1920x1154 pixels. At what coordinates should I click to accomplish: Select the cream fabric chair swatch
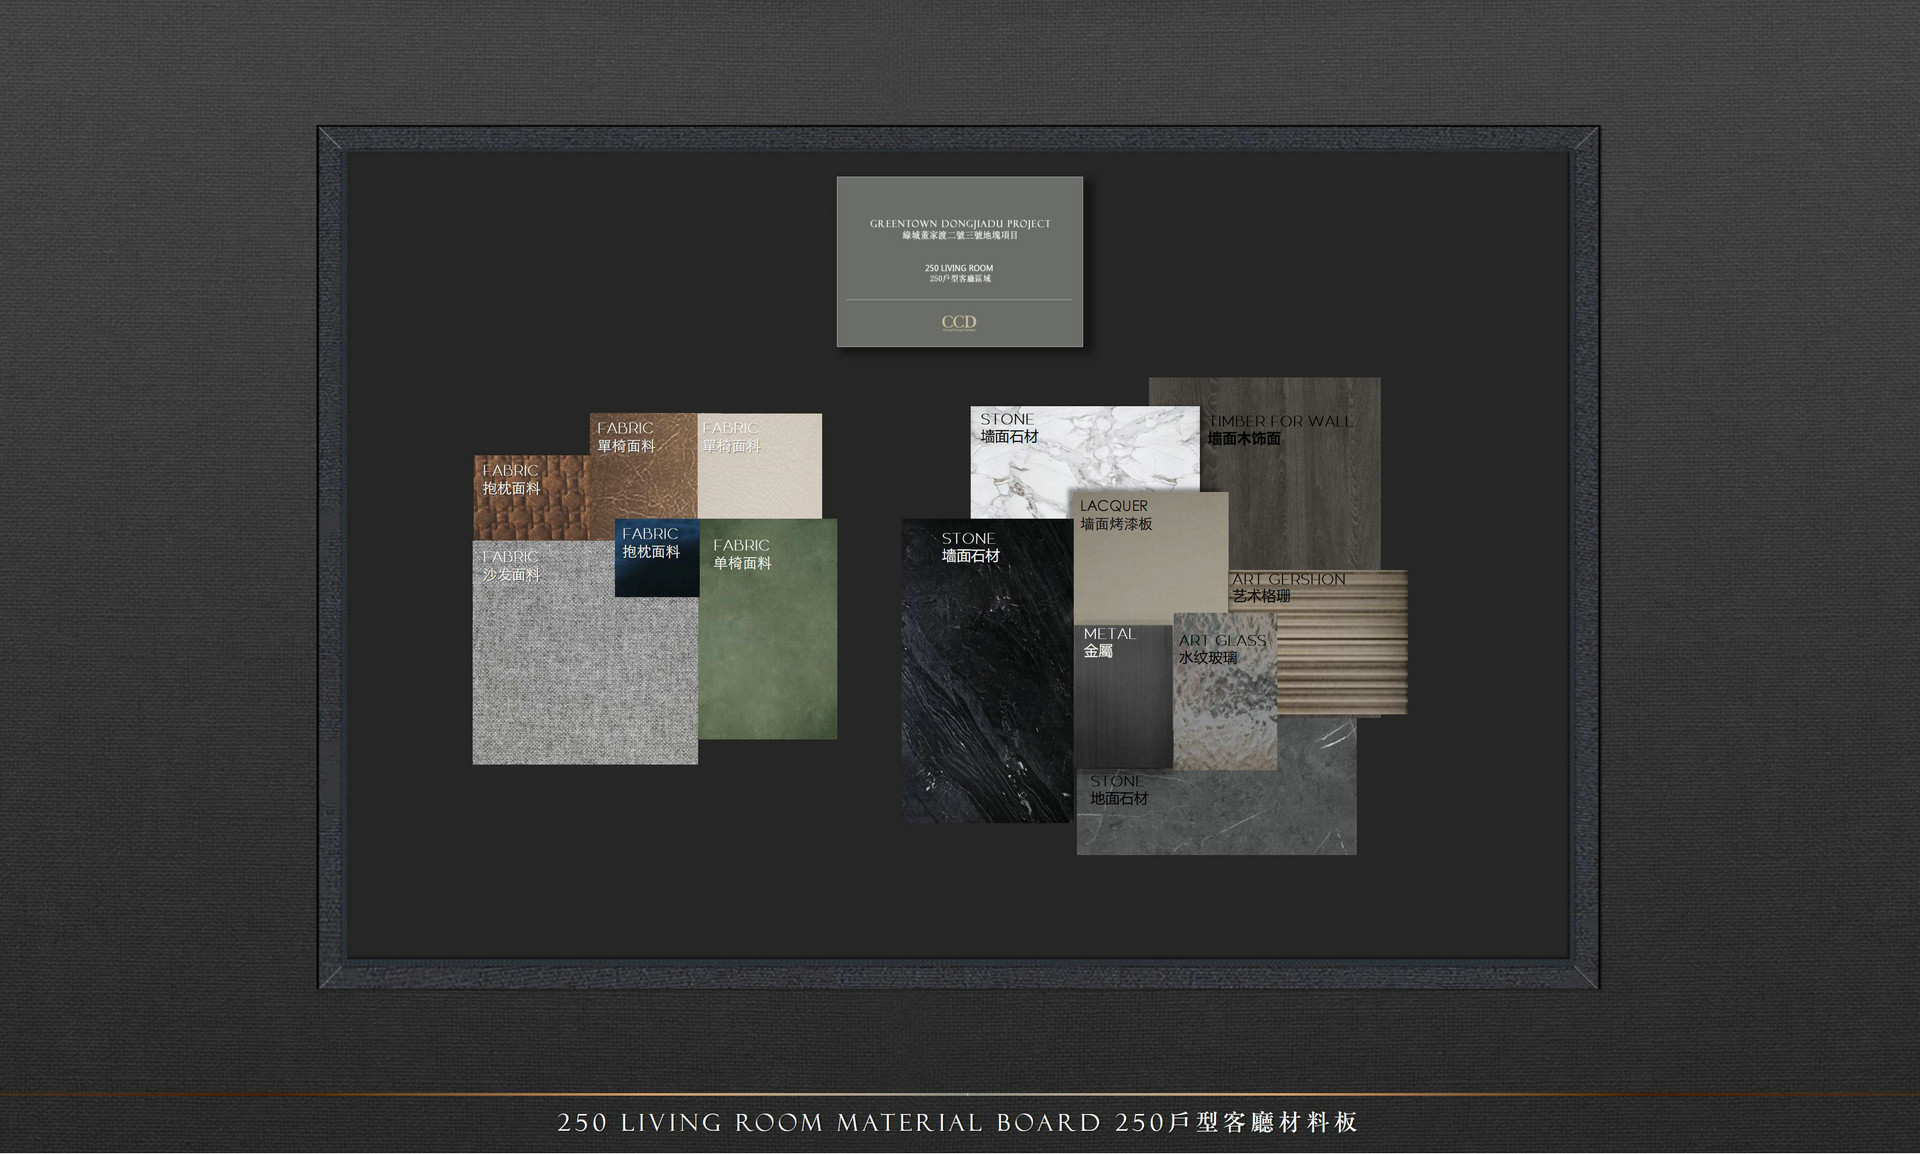[x=760, y=480]
